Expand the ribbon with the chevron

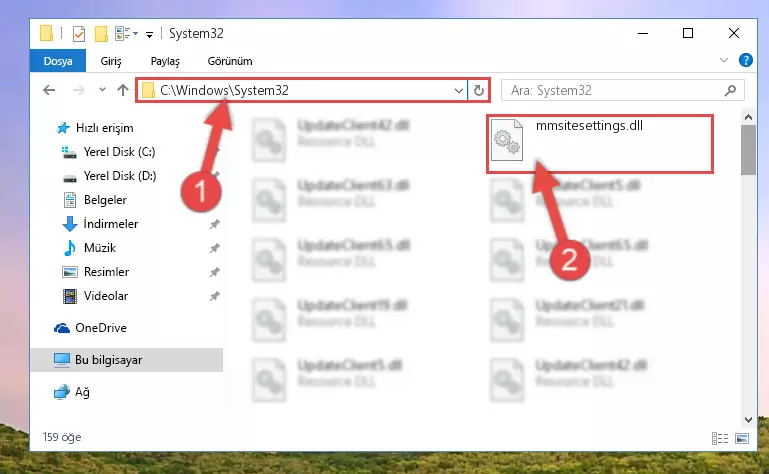[723, 60]
